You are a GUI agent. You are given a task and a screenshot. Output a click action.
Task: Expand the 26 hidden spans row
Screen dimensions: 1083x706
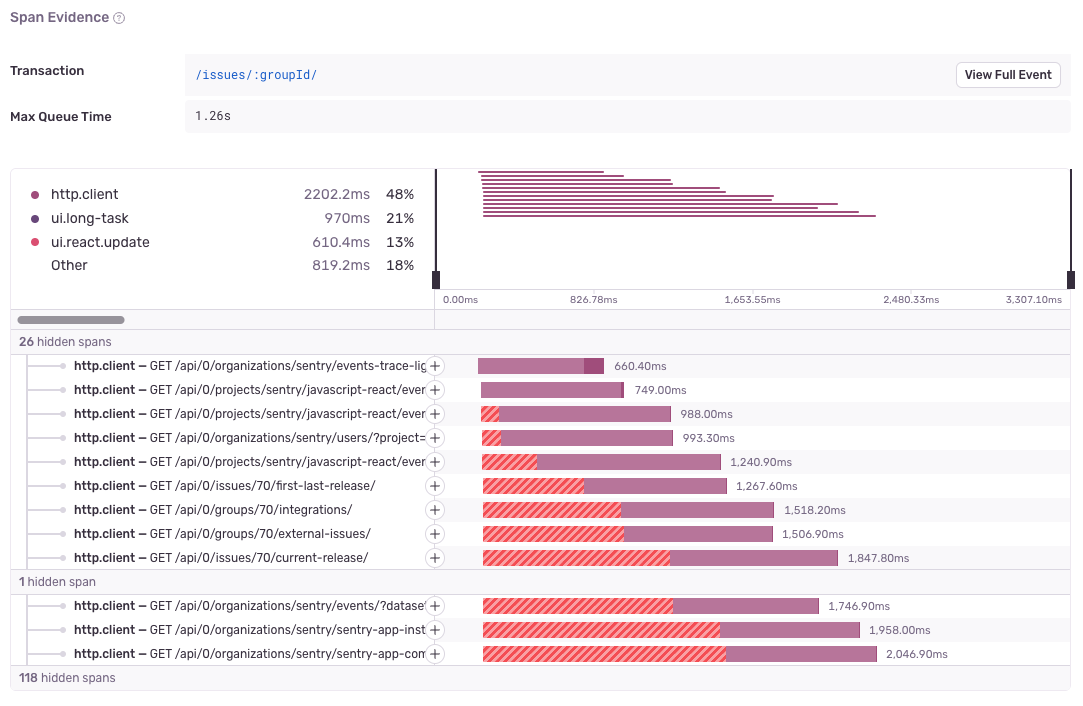65,341
